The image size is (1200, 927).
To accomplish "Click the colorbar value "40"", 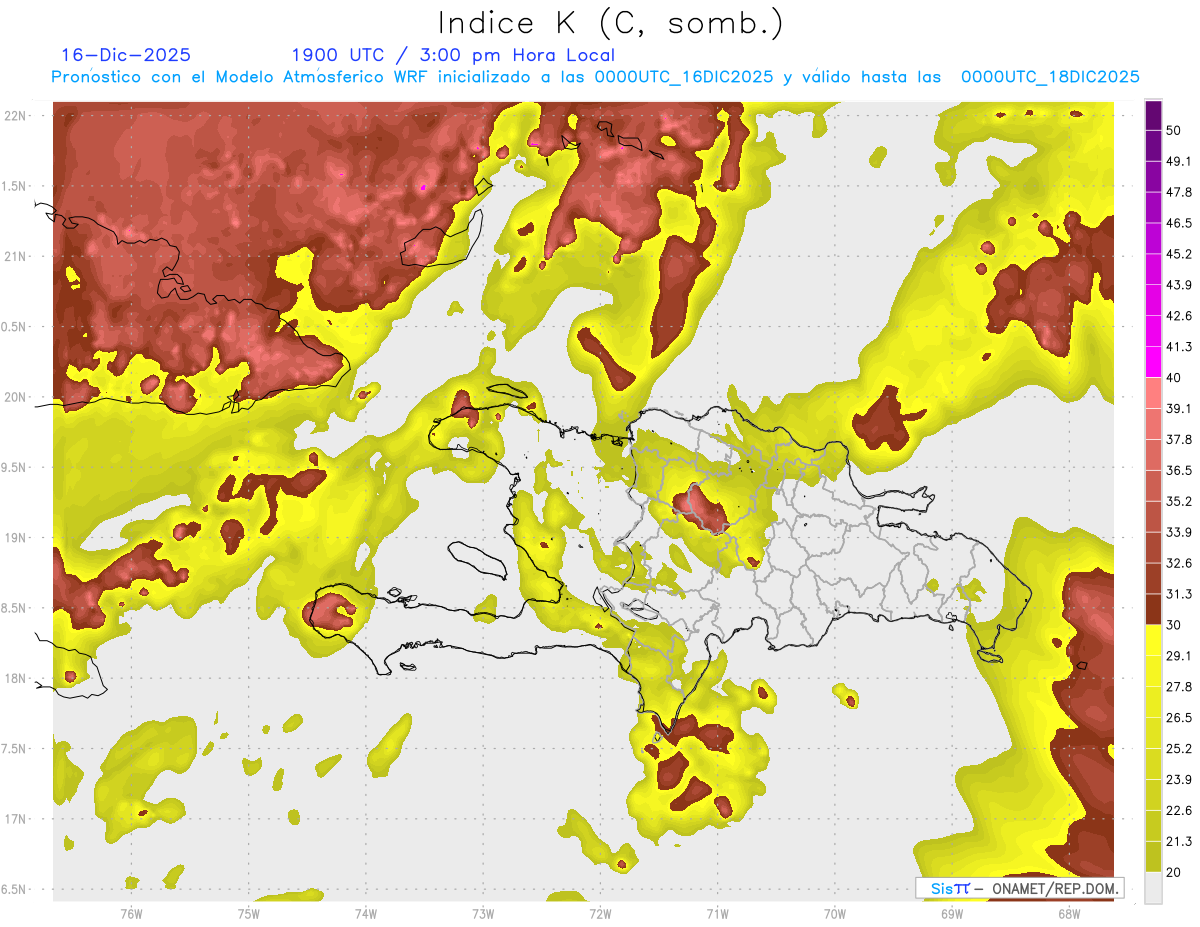I will tap(1174, 378).
